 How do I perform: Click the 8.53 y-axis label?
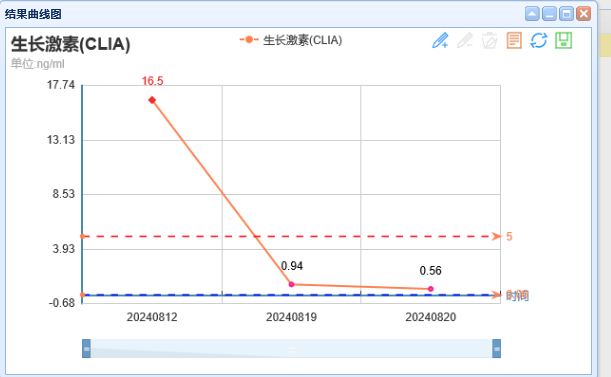coord(64,194)
